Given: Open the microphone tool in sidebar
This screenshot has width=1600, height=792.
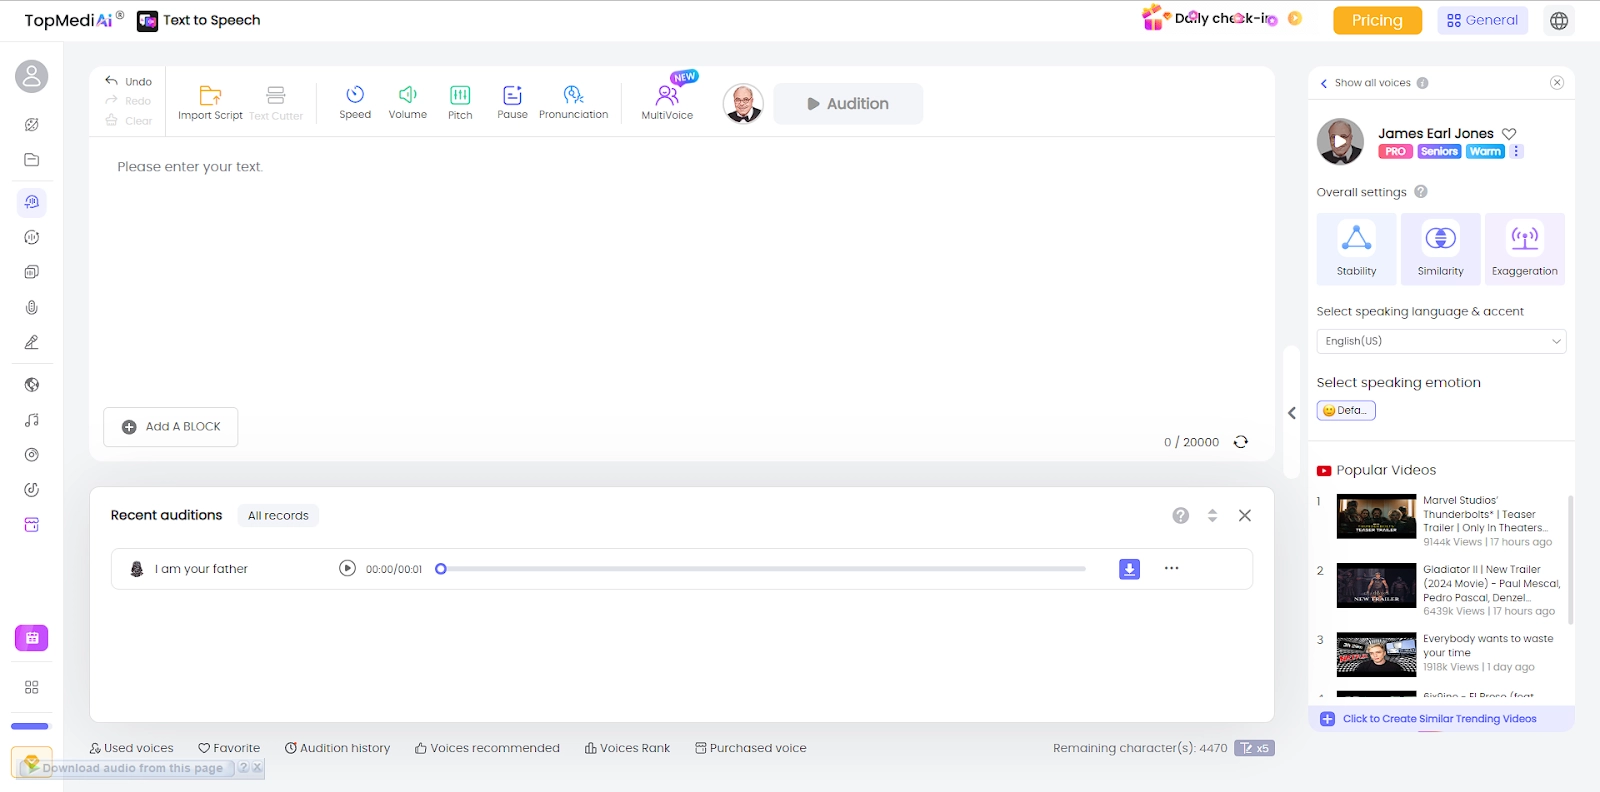Looking at the screenshot, I should coord(32,308).
